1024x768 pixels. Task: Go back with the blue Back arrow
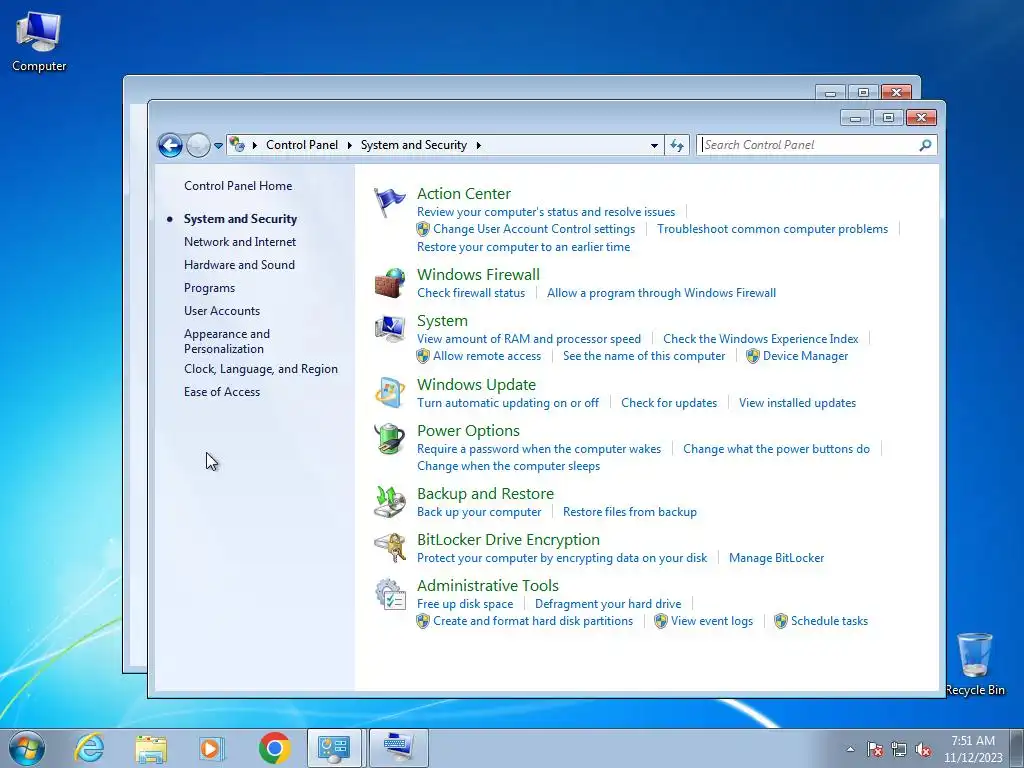170,145
